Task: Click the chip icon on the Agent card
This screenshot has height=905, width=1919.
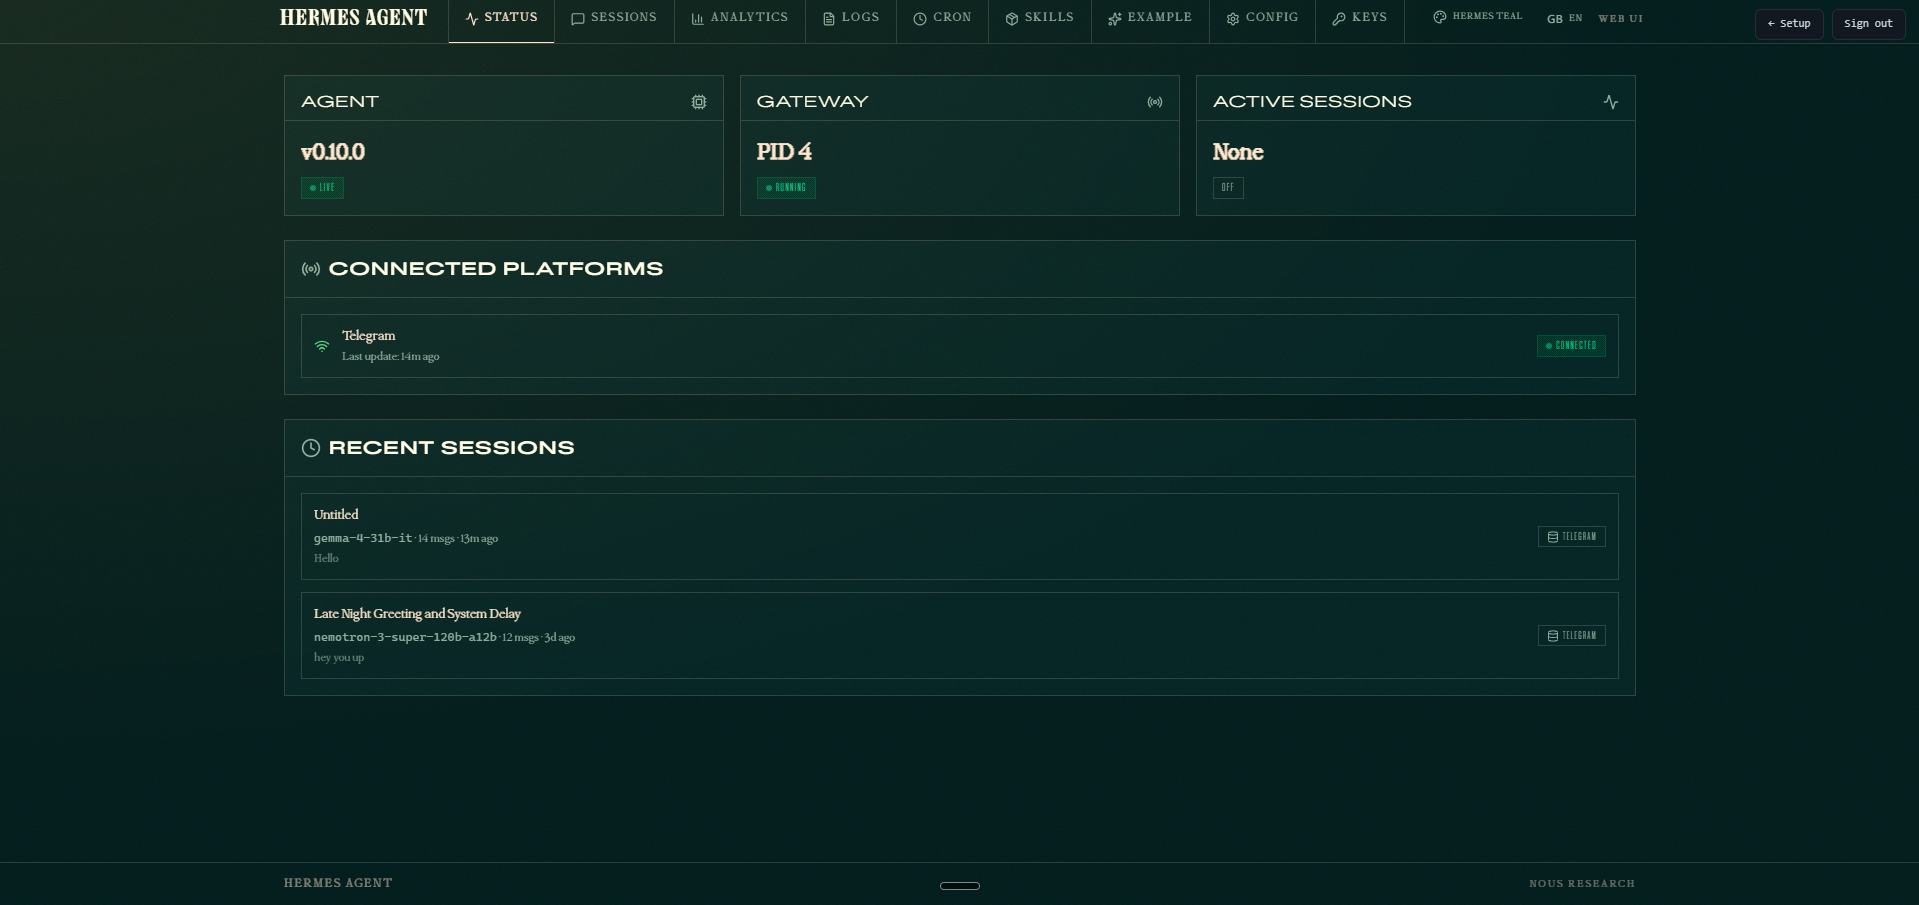Action: tap(698, 101)
